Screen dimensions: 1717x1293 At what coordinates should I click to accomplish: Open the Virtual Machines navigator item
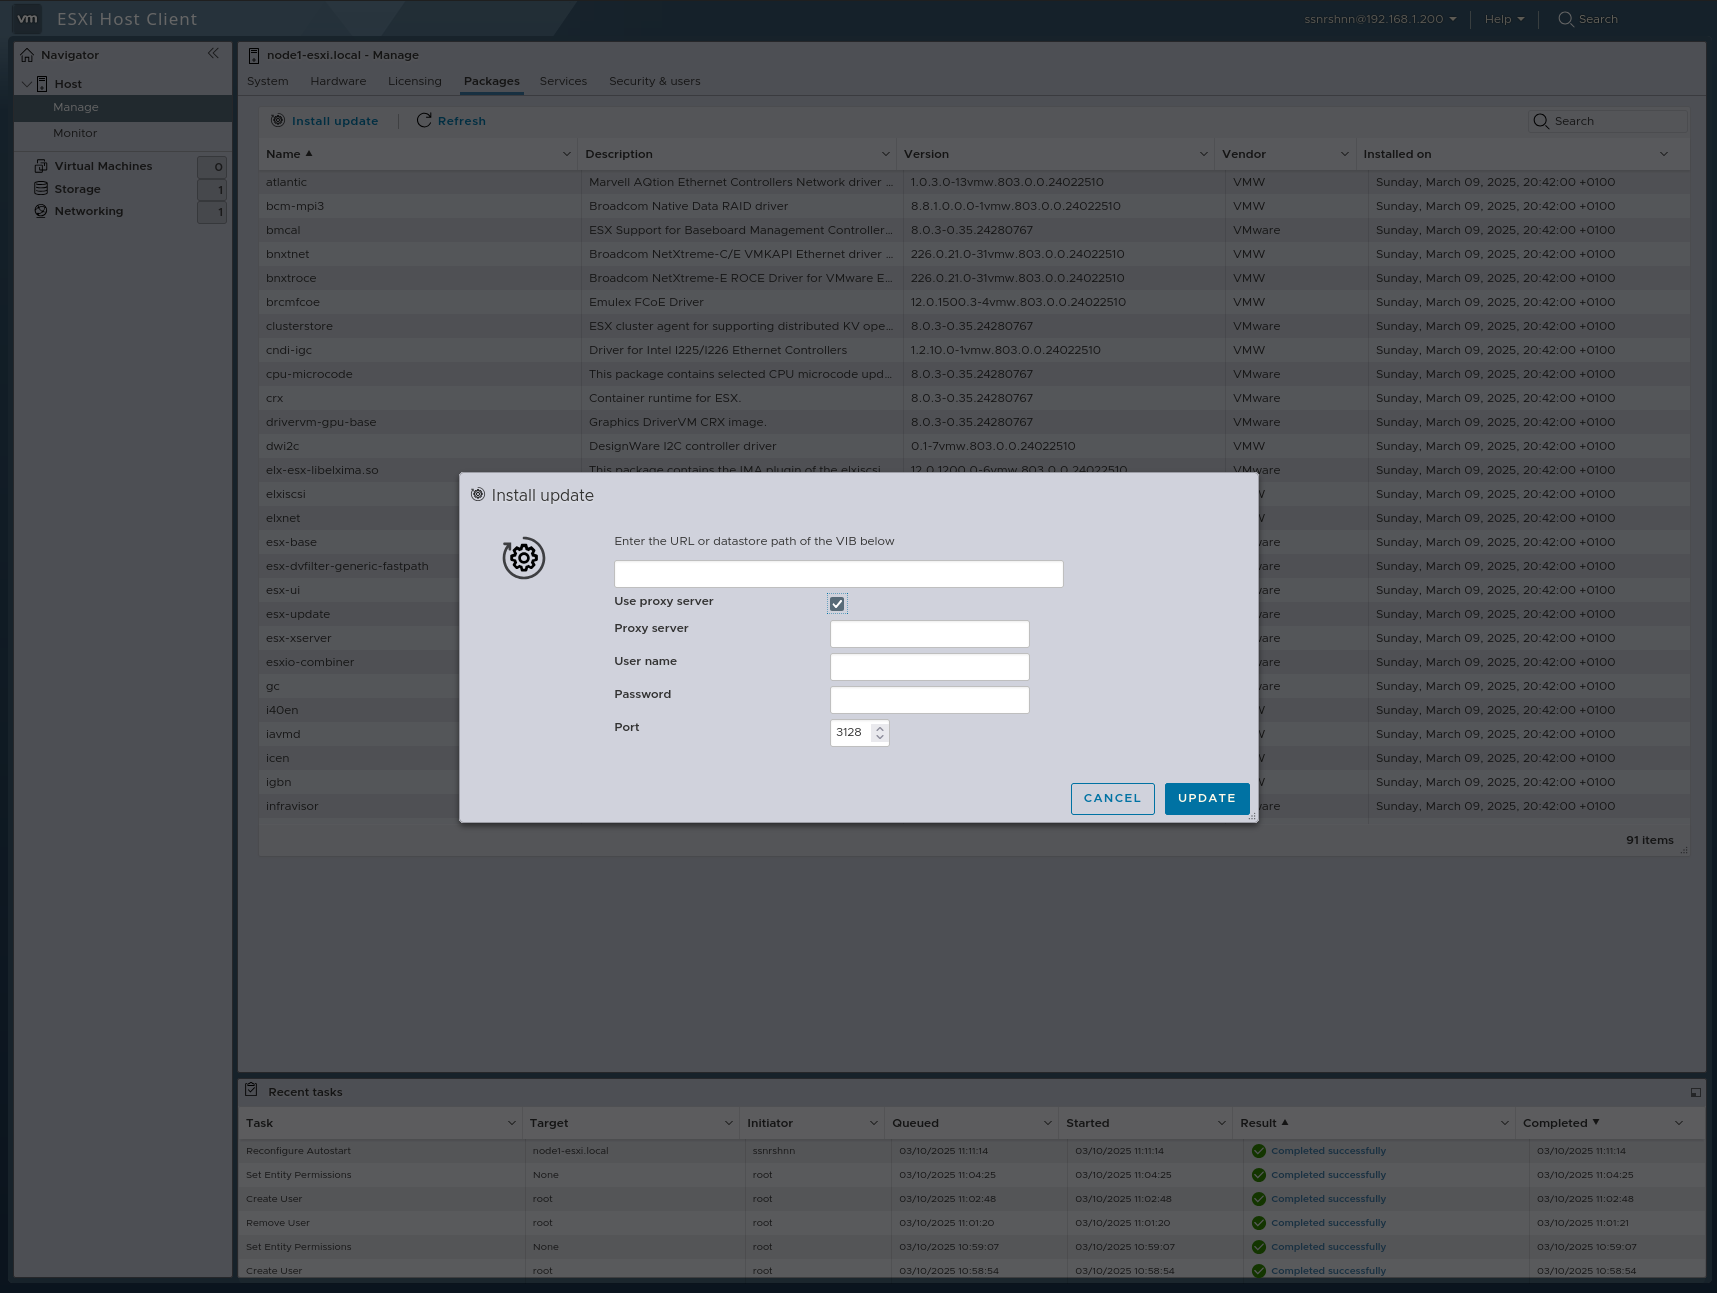coord(104,165)
